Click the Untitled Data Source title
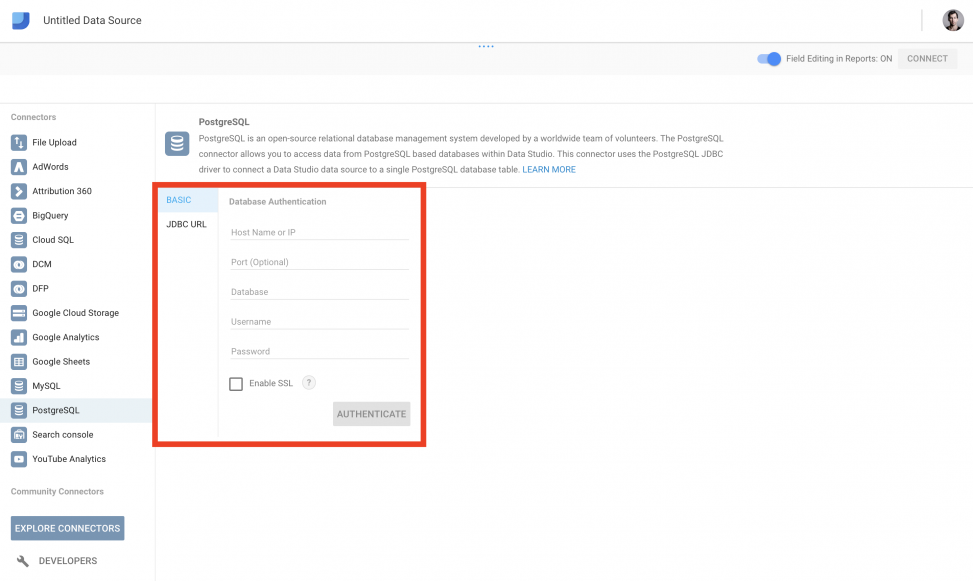Screen dimensions: 973x581 tap(92, 20)
